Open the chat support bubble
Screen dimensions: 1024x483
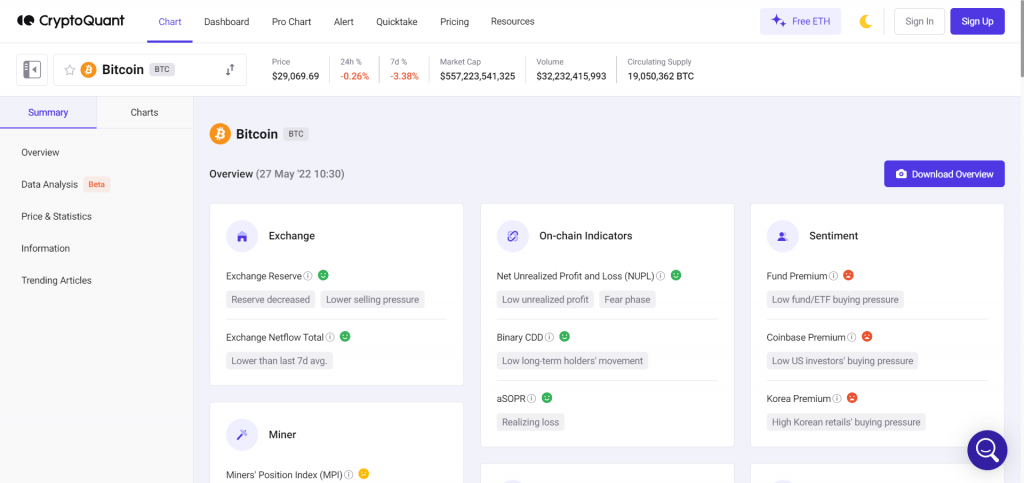[986, 449]
